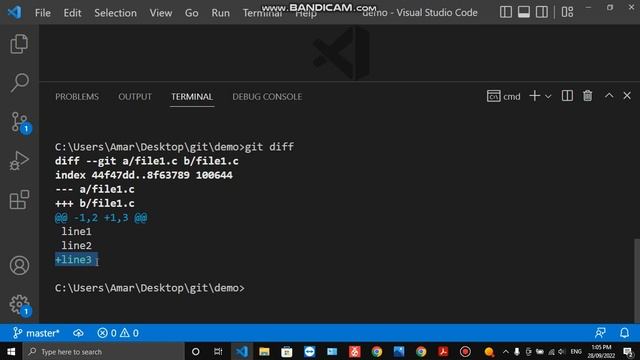Maximize panel size with chevron up

click(x=609, y=96)
